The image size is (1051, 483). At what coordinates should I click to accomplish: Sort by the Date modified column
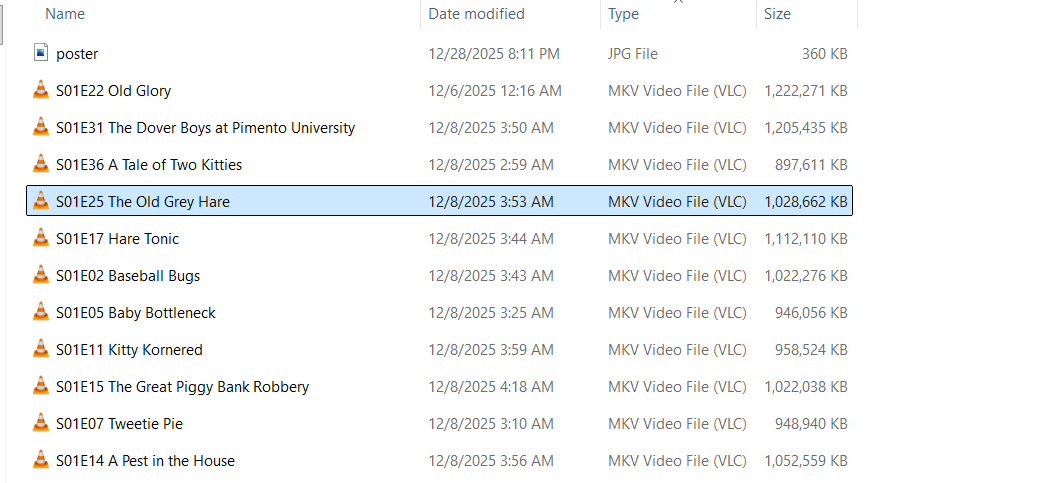click(x=476, y=14)
